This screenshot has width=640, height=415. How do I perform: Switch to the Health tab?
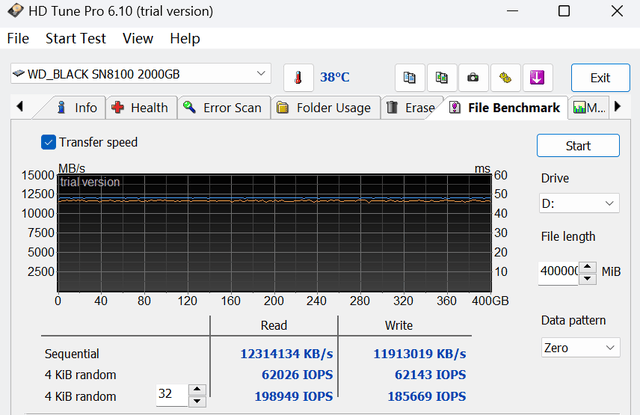(x=140, y=107)
